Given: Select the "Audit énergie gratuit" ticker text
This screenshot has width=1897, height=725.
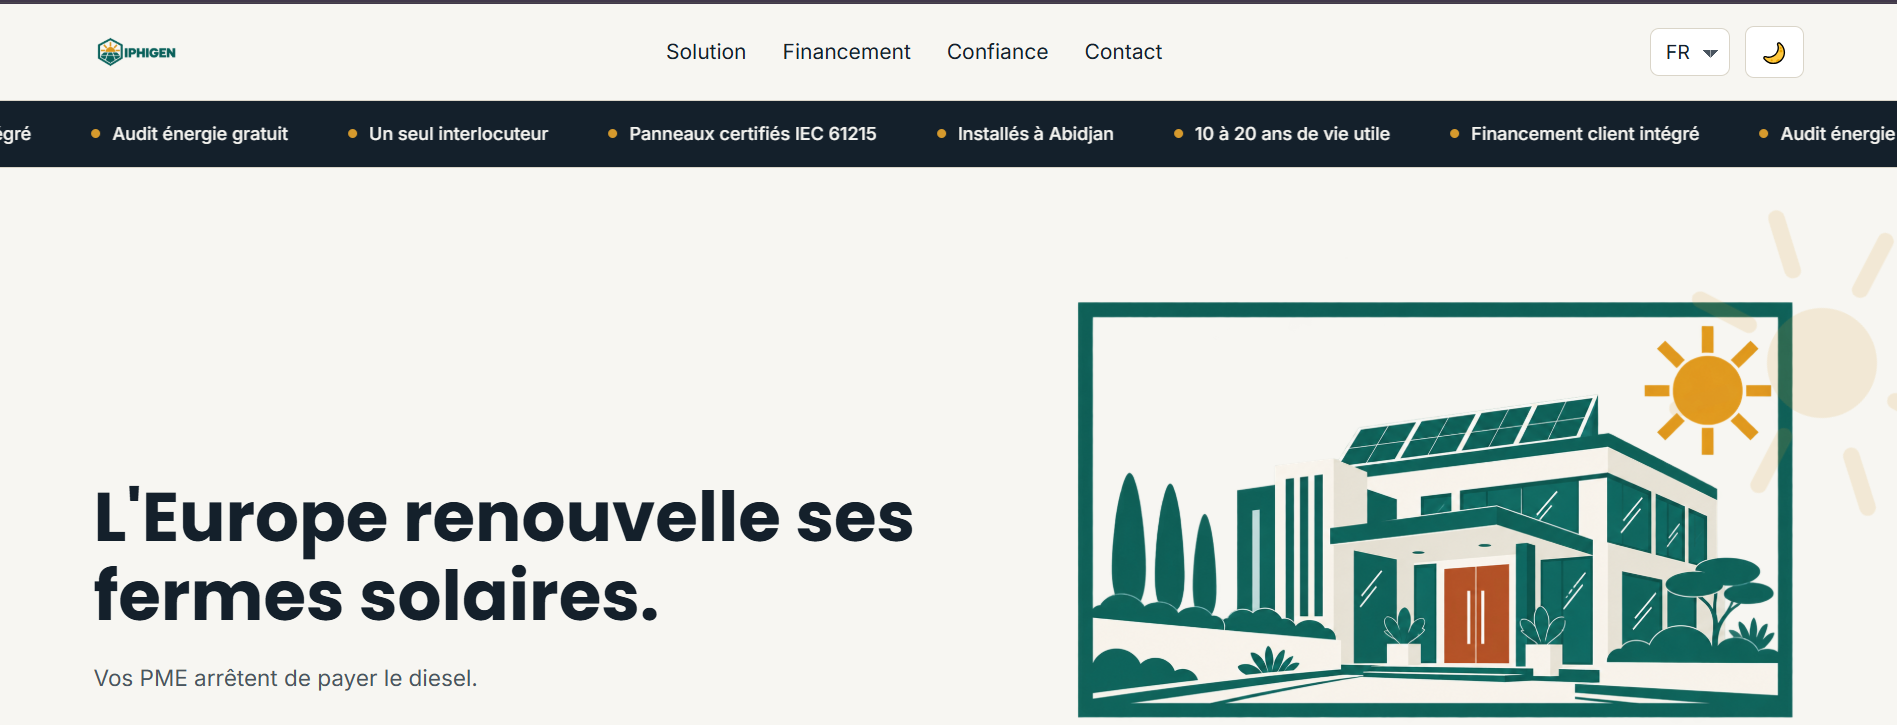Looking at the screenshot, I should [x=200, y=134].
